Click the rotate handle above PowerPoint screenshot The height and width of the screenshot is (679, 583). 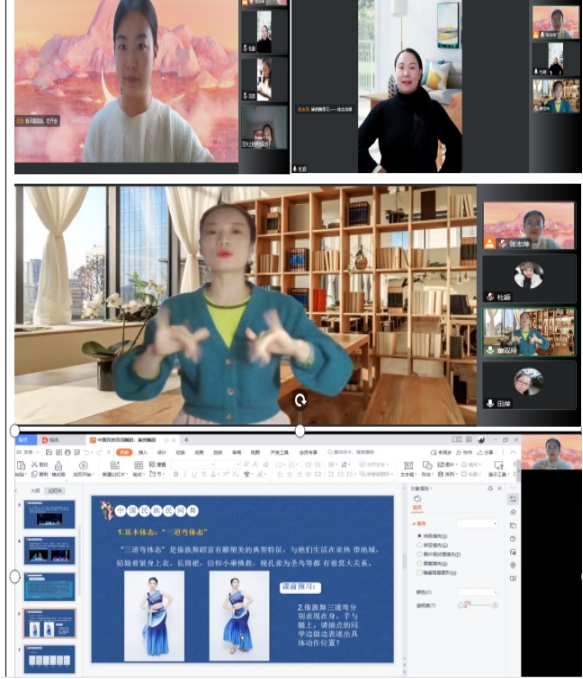300,400
